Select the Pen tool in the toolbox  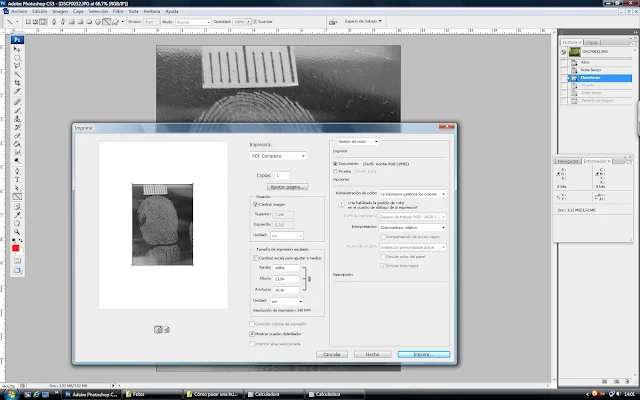pos(17,171)
